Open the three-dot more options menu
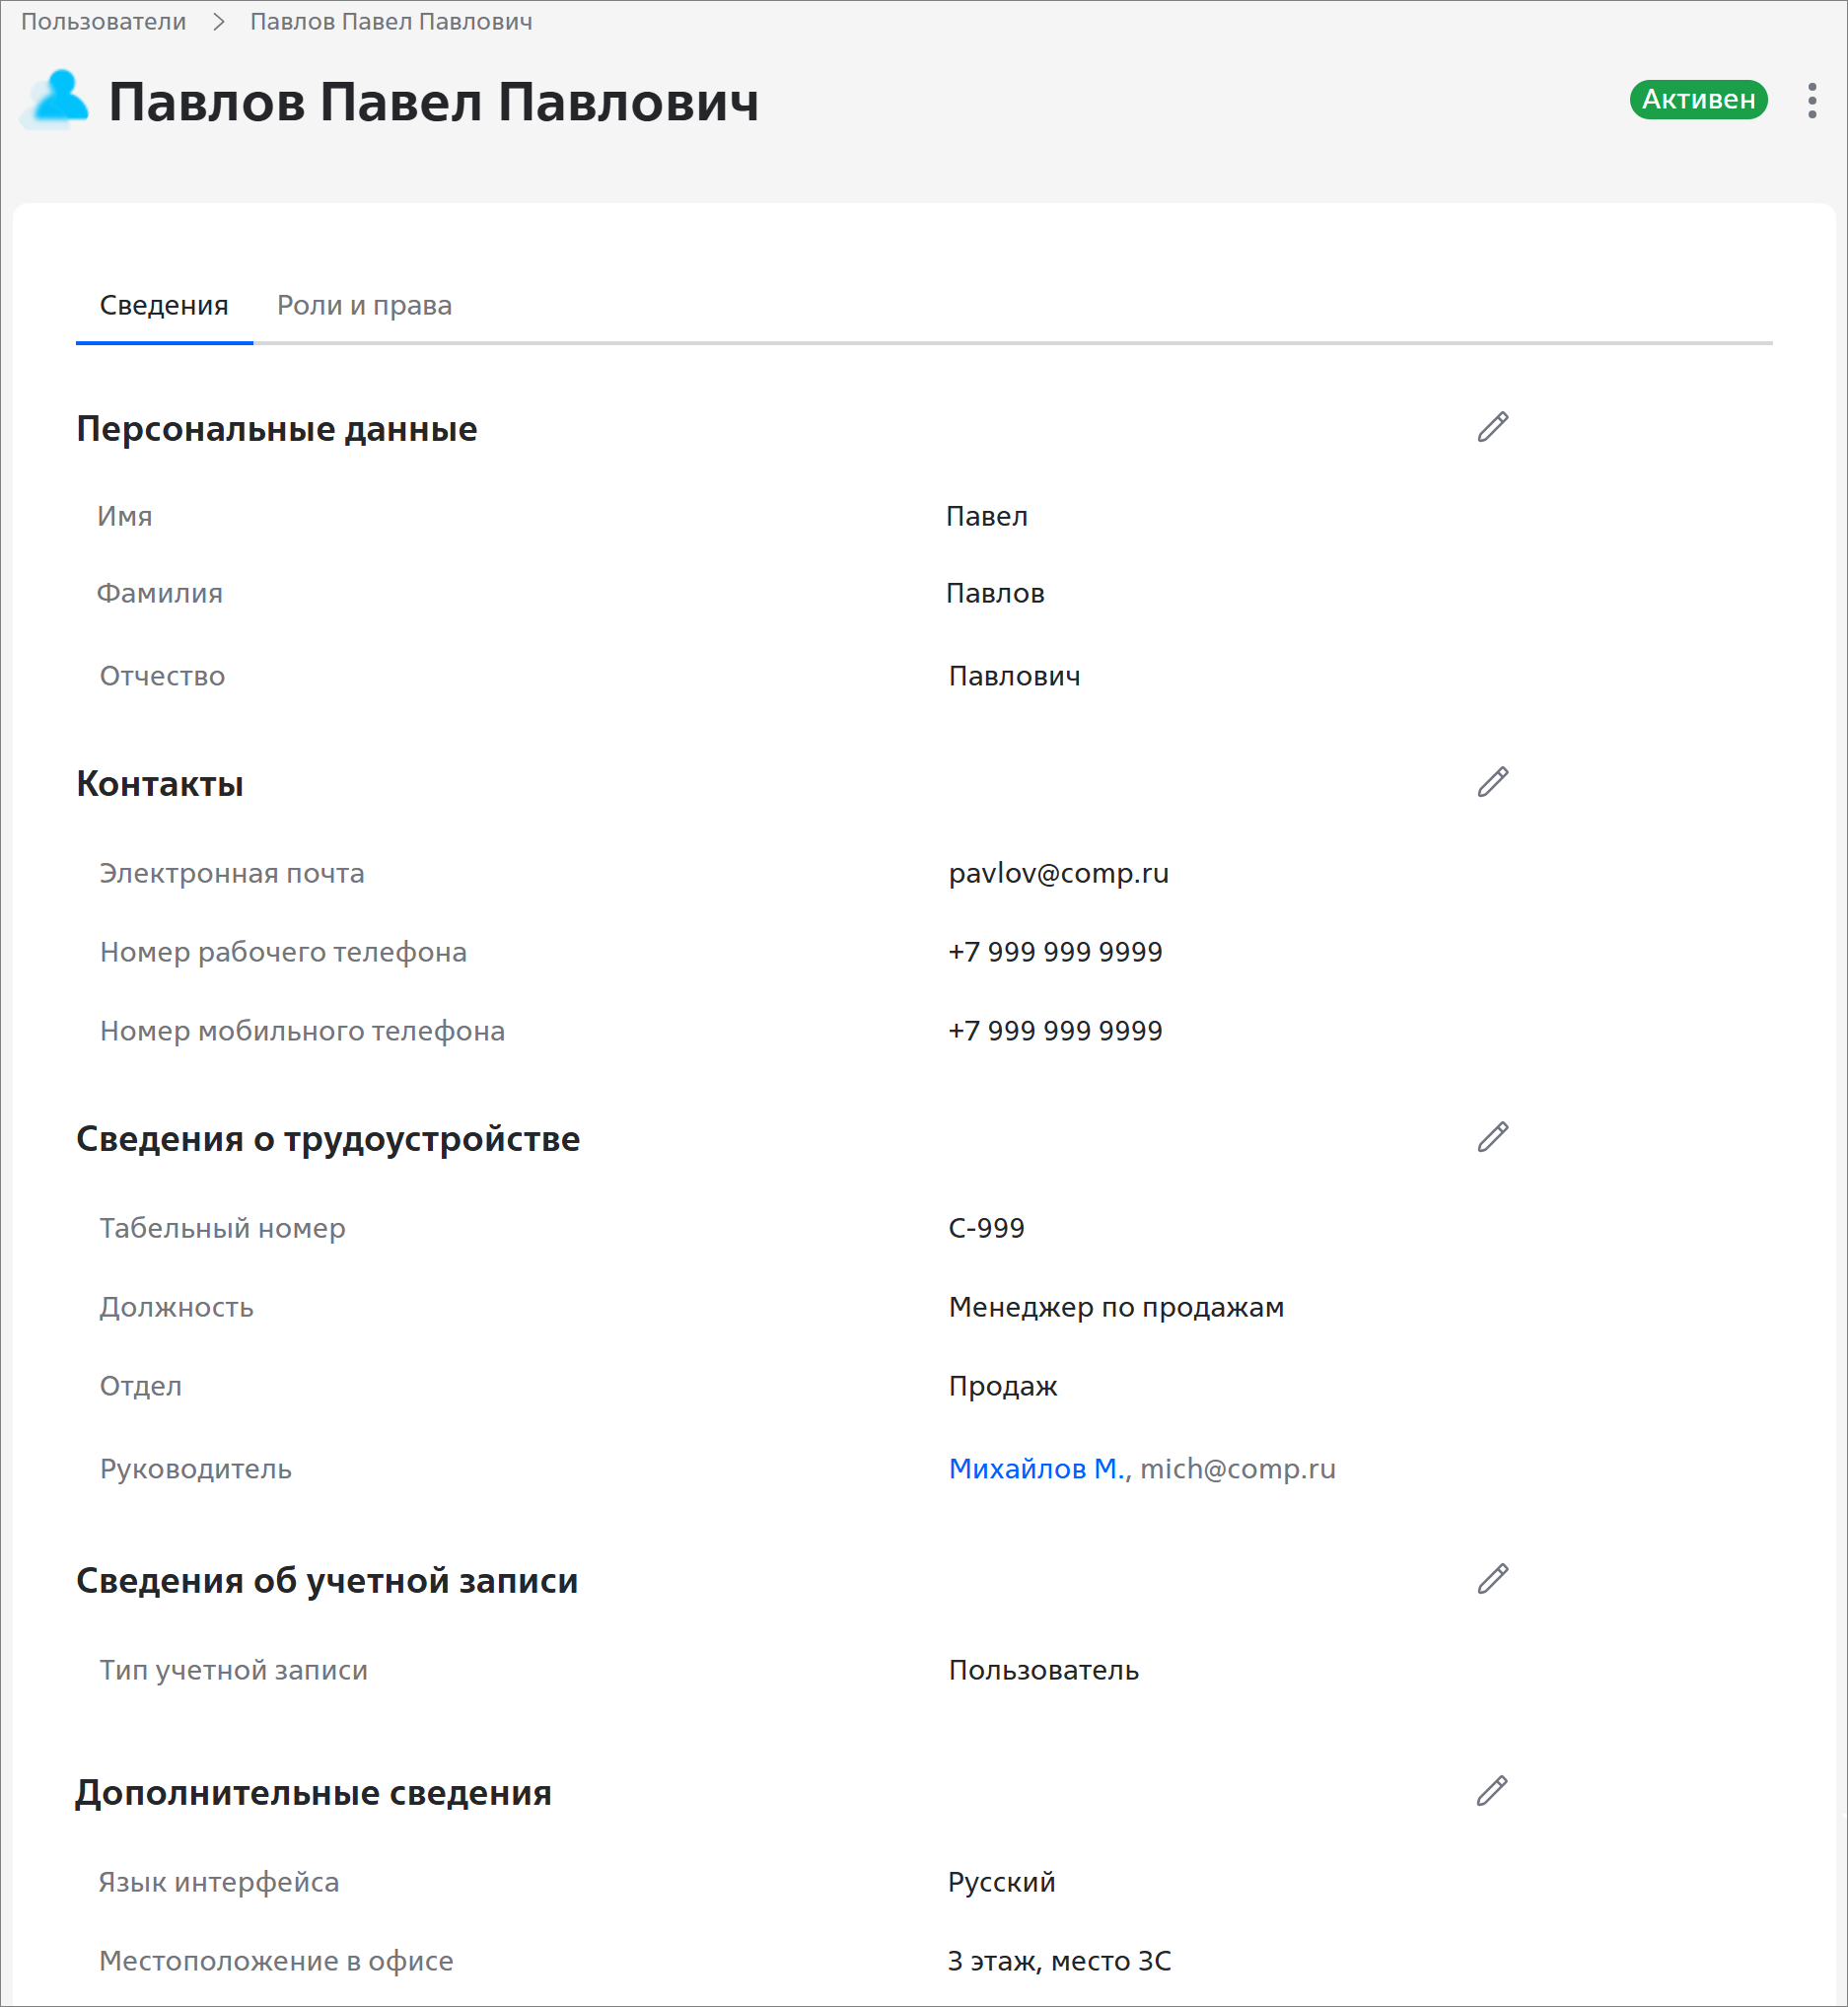 click(x=1811, y=101)
